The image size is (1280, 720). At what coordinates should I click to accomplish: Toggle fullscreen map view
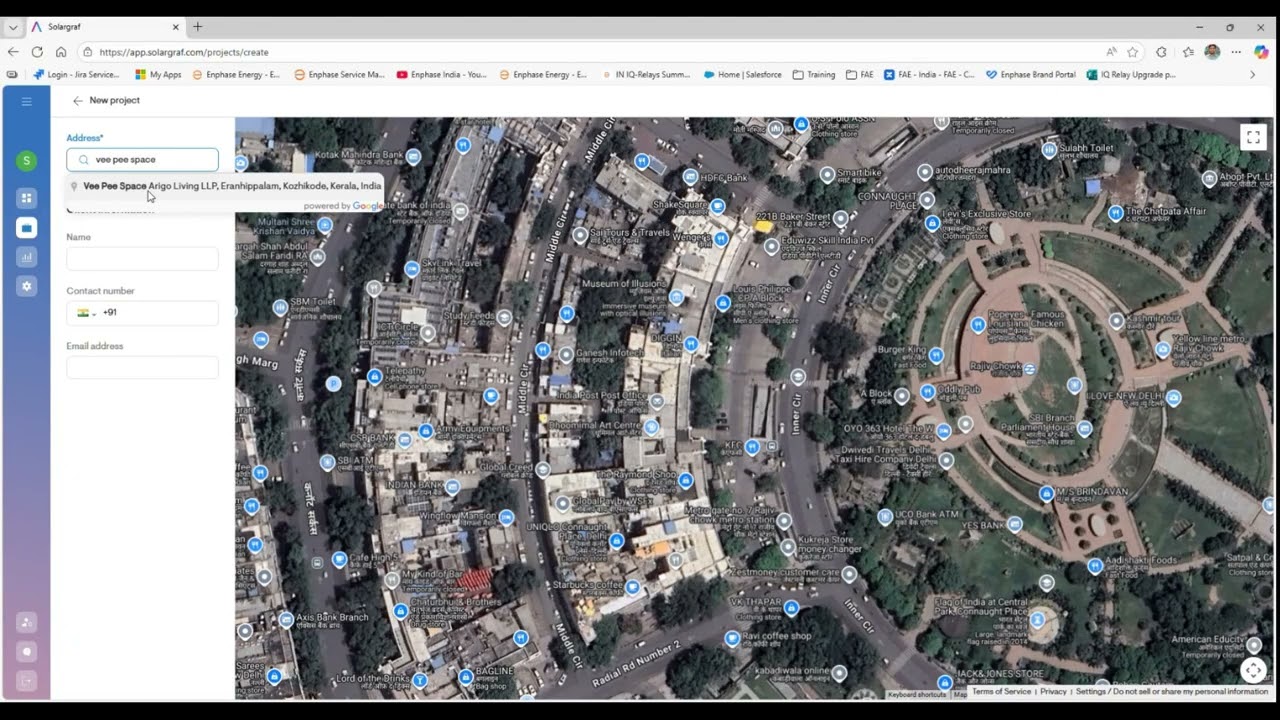1253,137
